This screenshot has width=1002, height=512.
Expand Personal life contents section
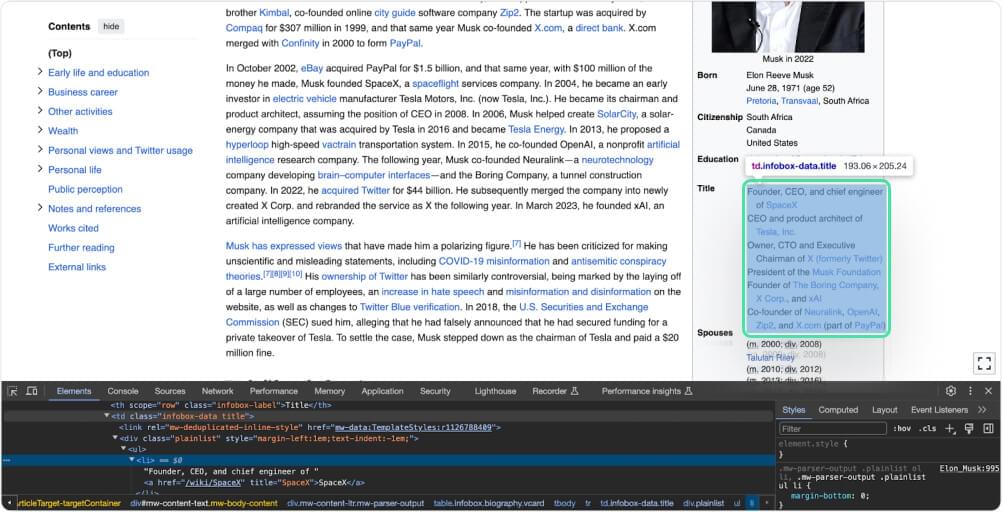pos(40,169)
